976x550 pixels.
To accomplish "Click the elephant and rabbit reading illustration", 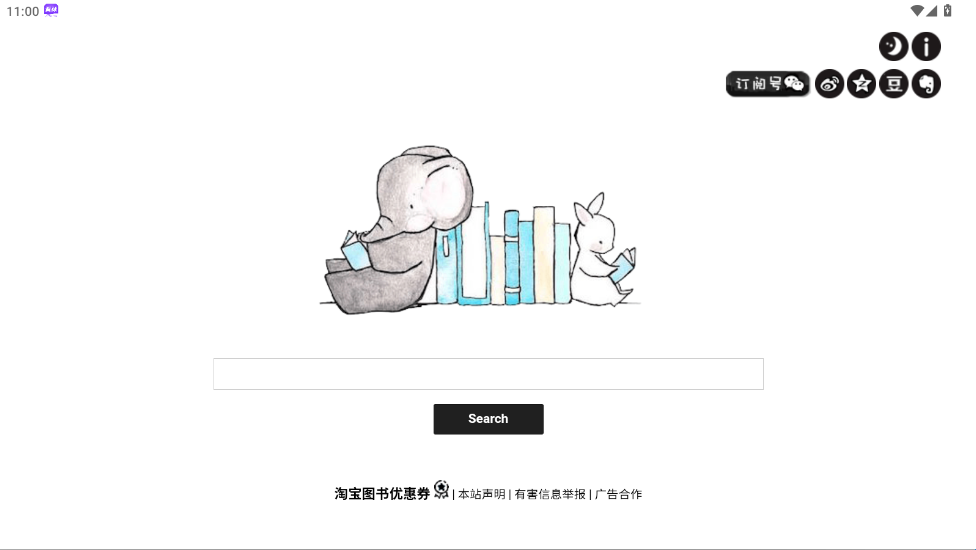I will point(480,230).
